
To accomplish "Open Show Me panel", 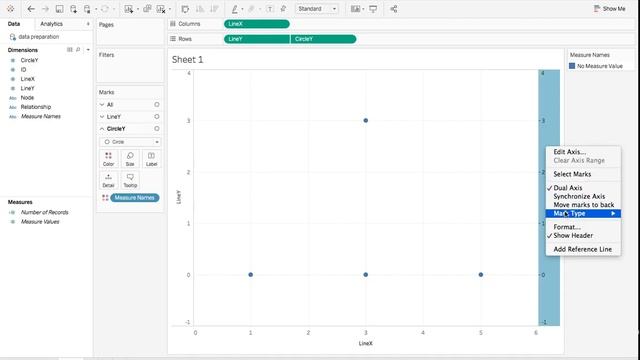I will [609, 9].
